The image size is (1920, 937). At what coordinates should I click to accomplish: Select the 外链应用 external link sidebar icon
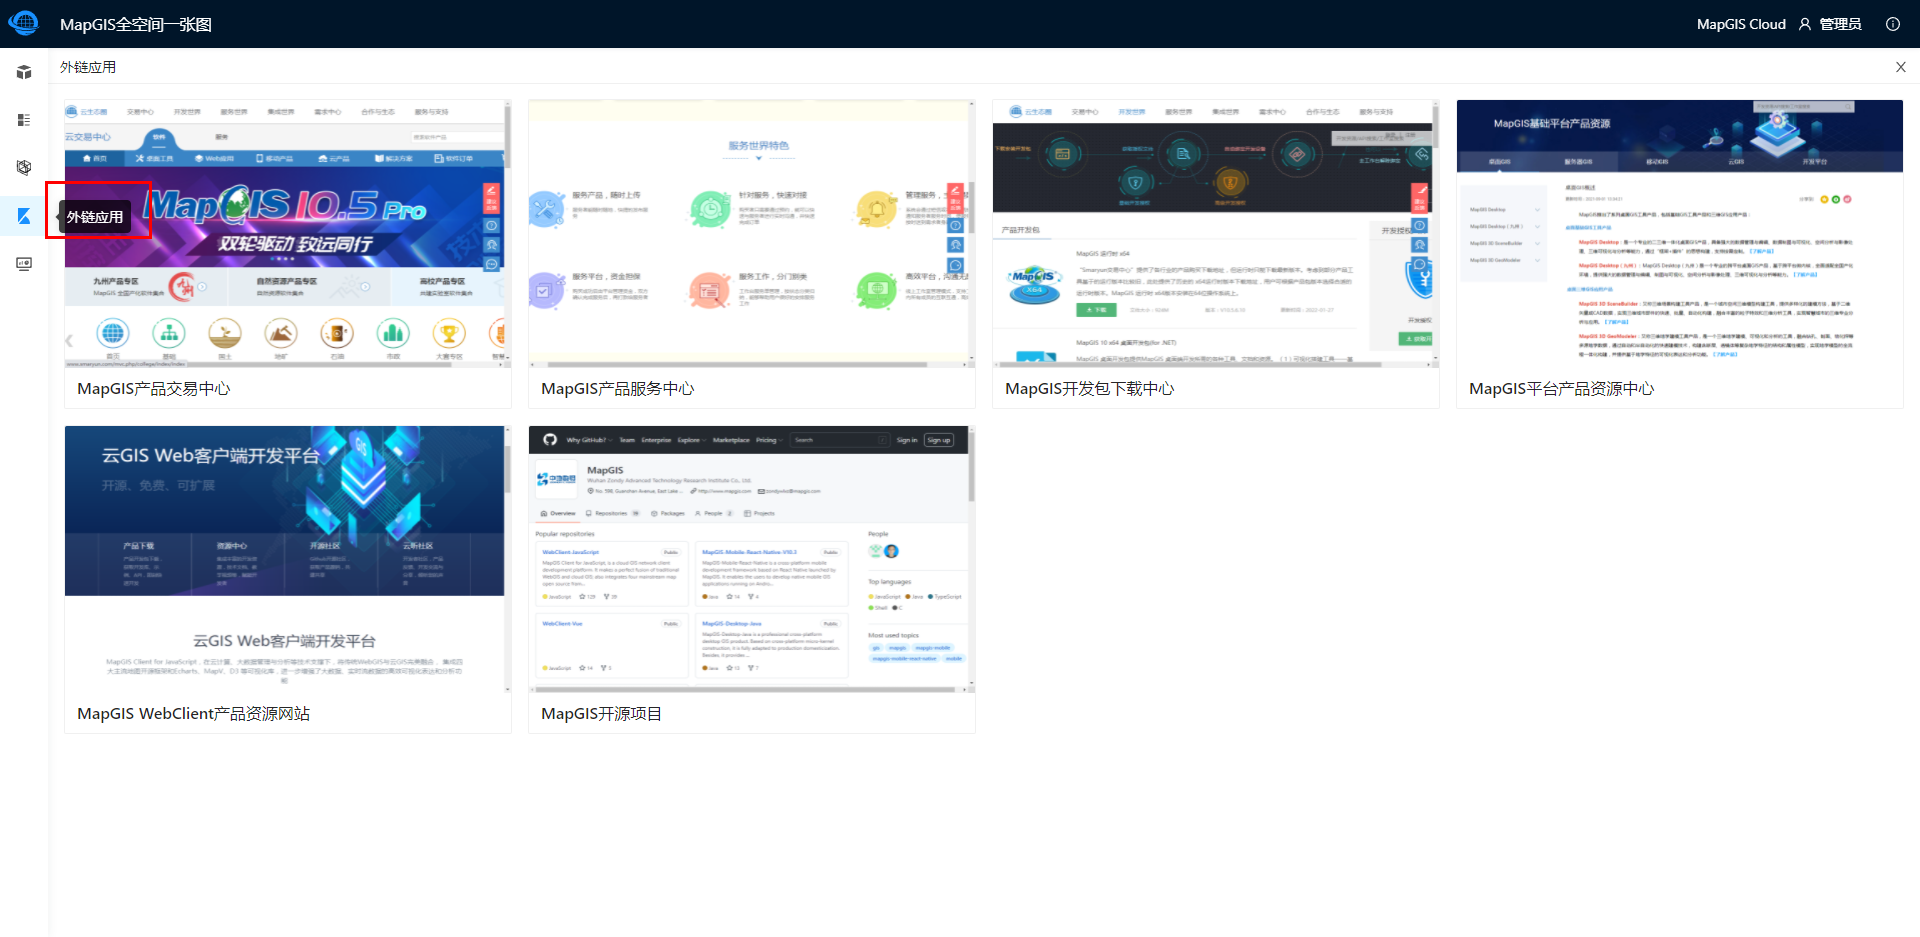tap(24, 216)
